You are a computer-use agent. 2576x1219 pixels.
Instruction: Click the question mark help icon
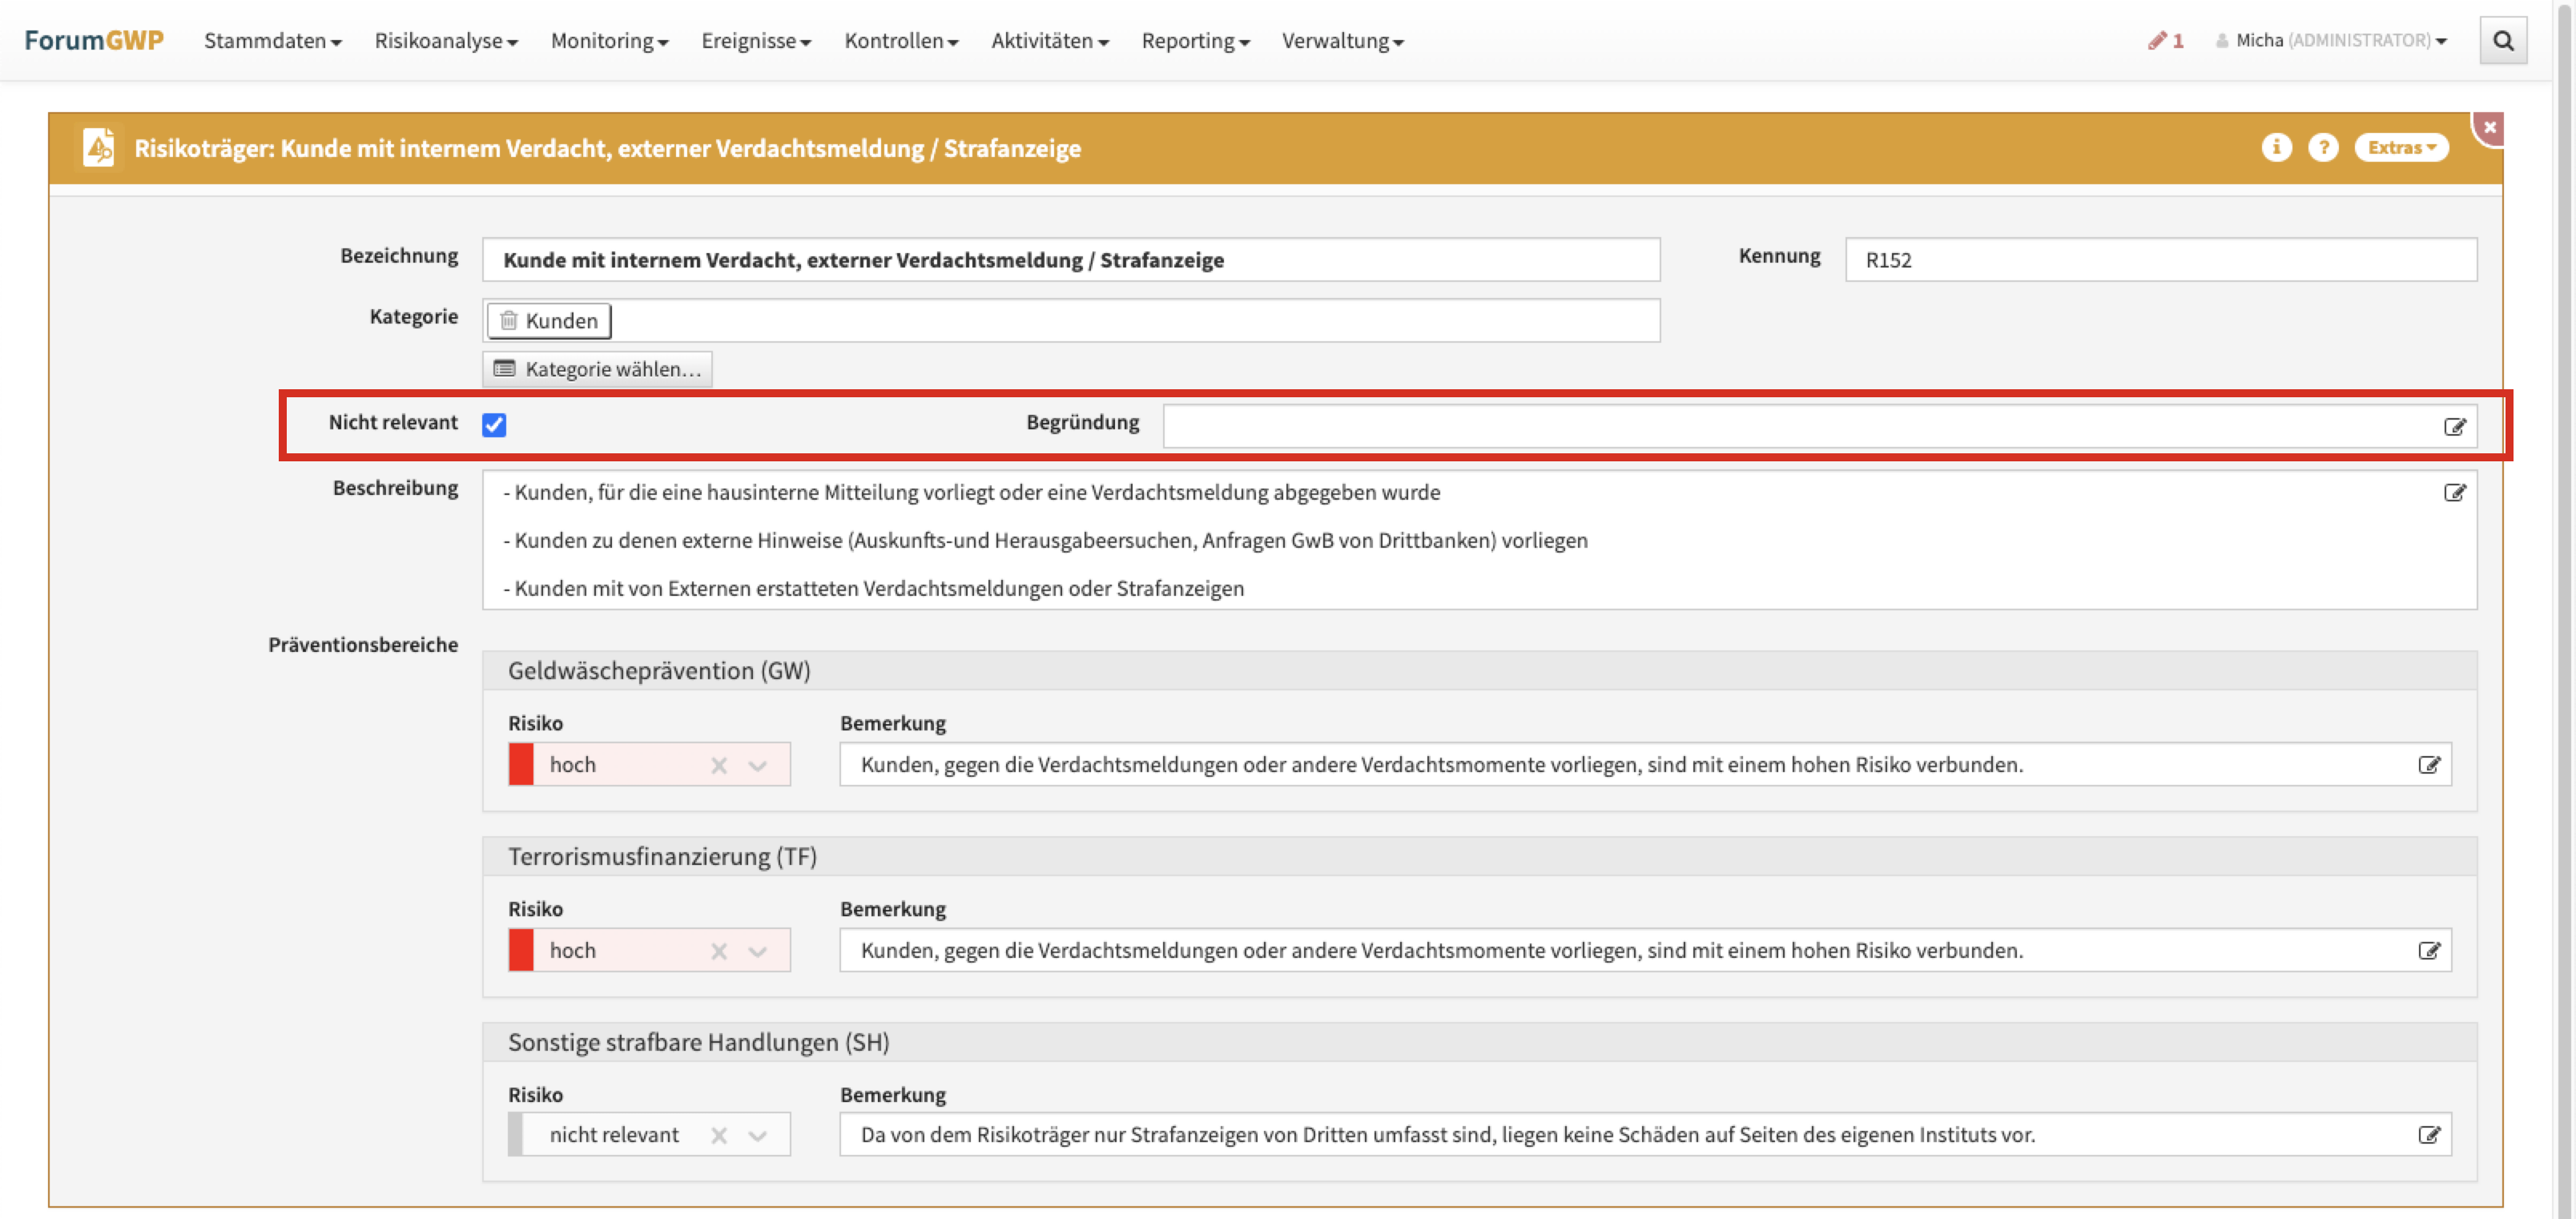pos(2323,148)
